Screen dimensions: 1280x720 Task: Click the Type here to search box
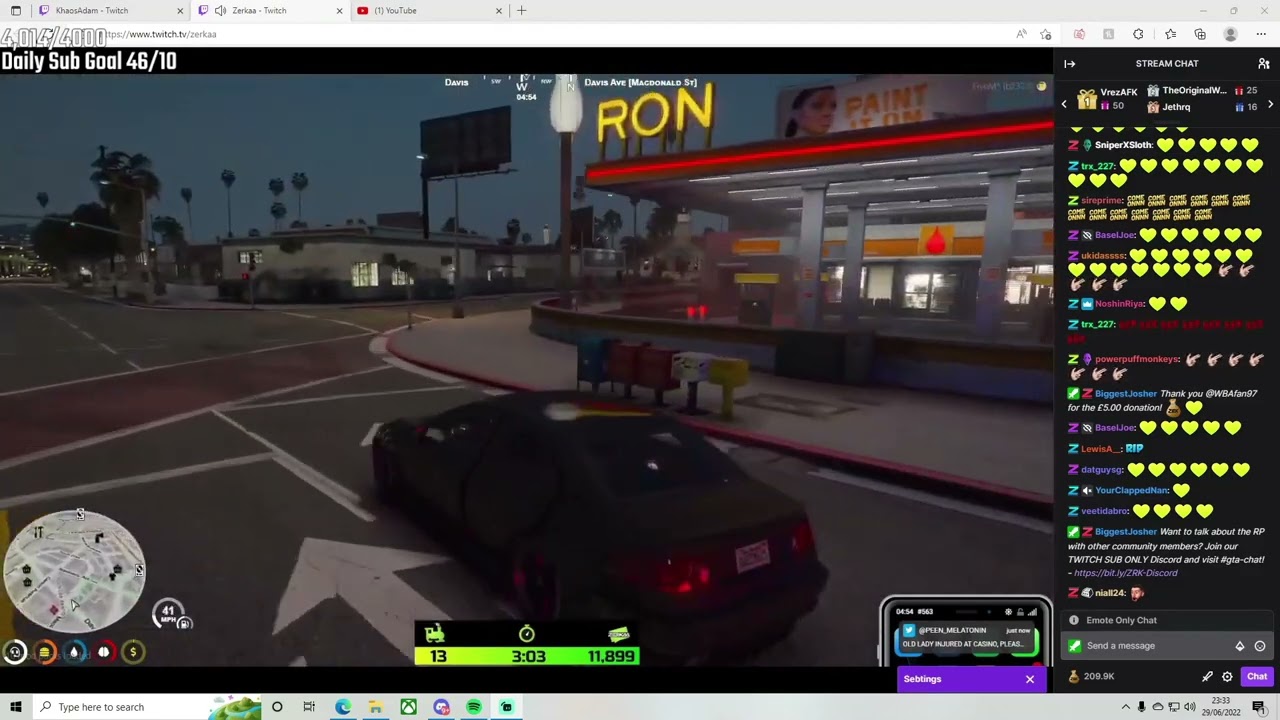[x=148, y=707]
